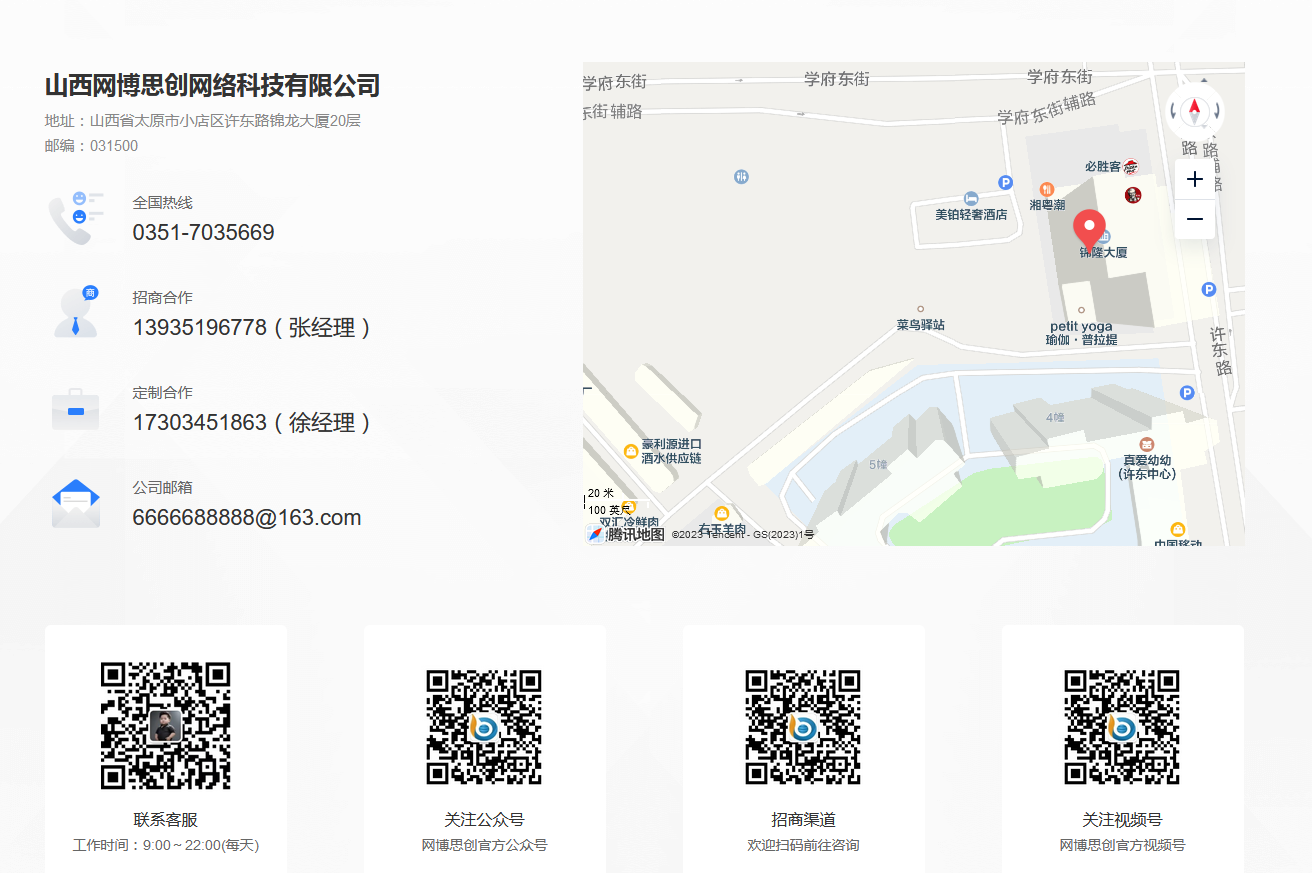Click the phone icon next to 全国热线
1312x873 pixels.
pyautogui.click(x=74, y=215)
